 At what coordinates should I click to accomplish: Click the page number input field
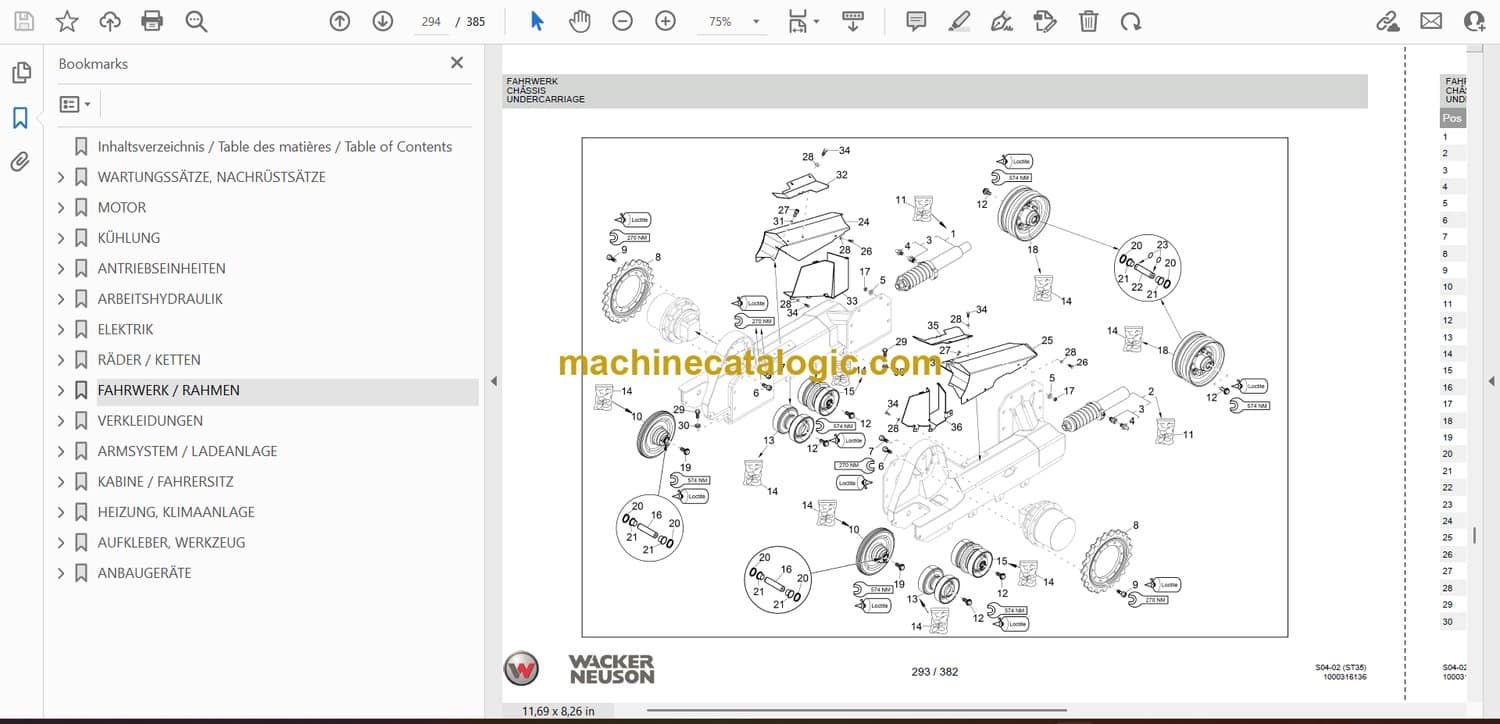tap(431, 21)
